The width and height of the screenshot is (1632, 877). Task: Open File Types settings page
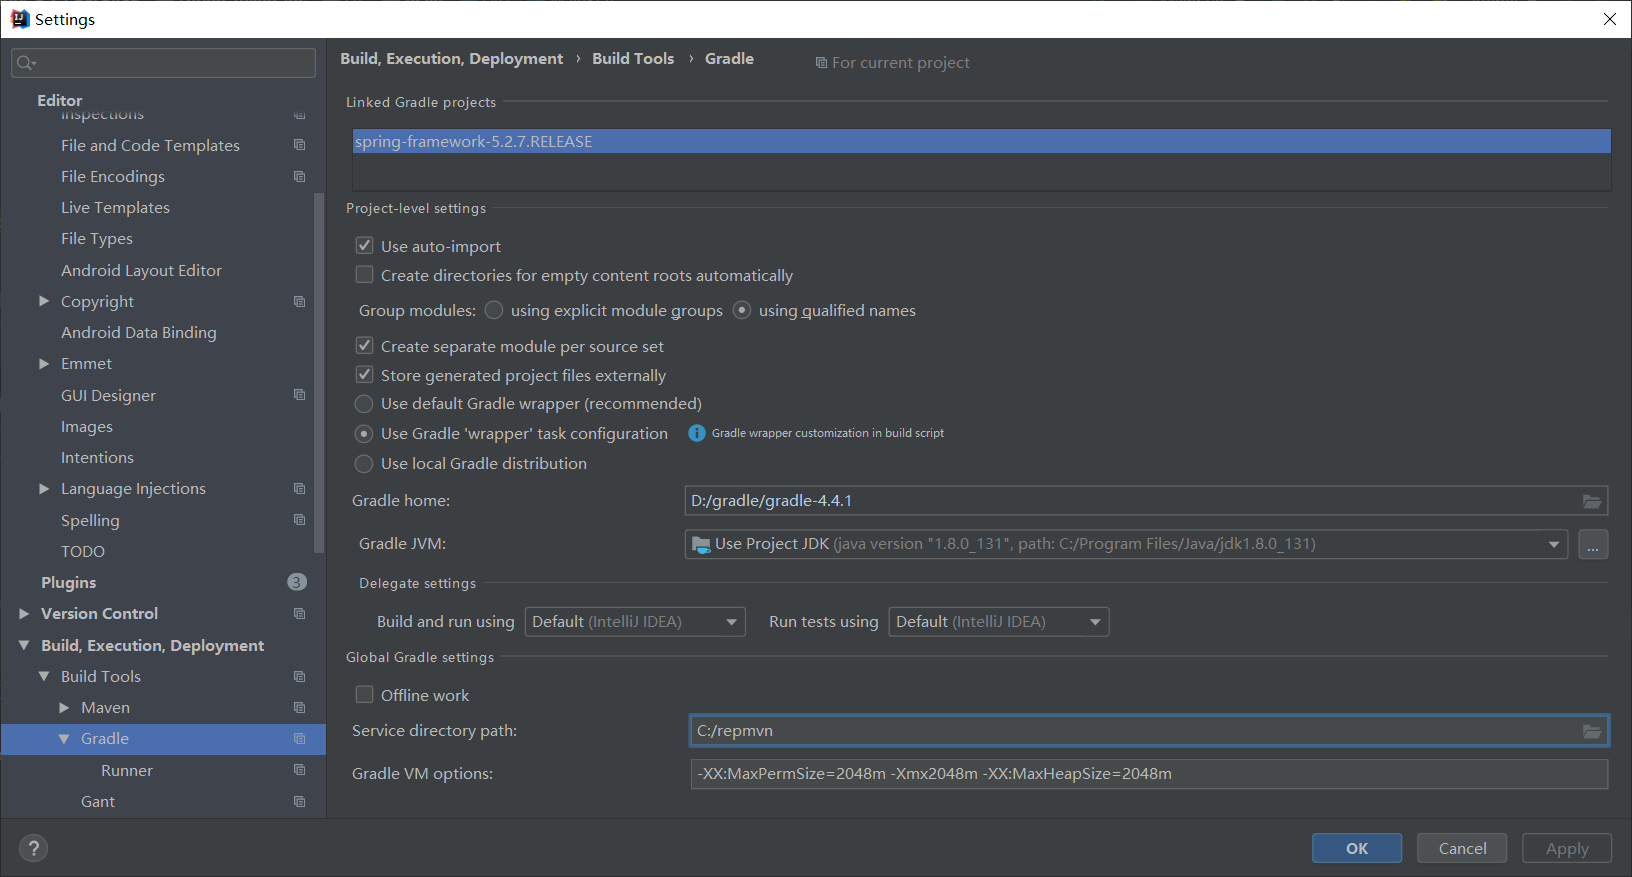[97, 238]
